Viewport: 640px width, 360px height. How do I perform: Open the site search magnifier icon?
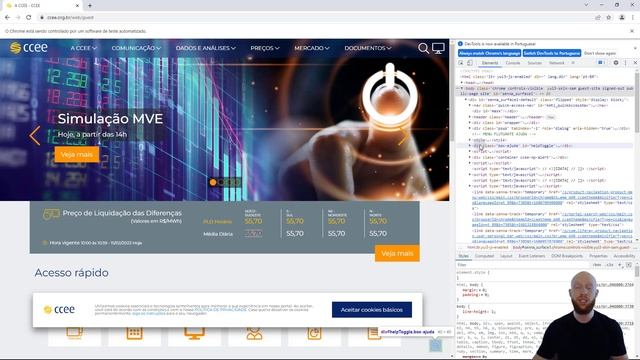pyautogui.click(x=423, y=48)
